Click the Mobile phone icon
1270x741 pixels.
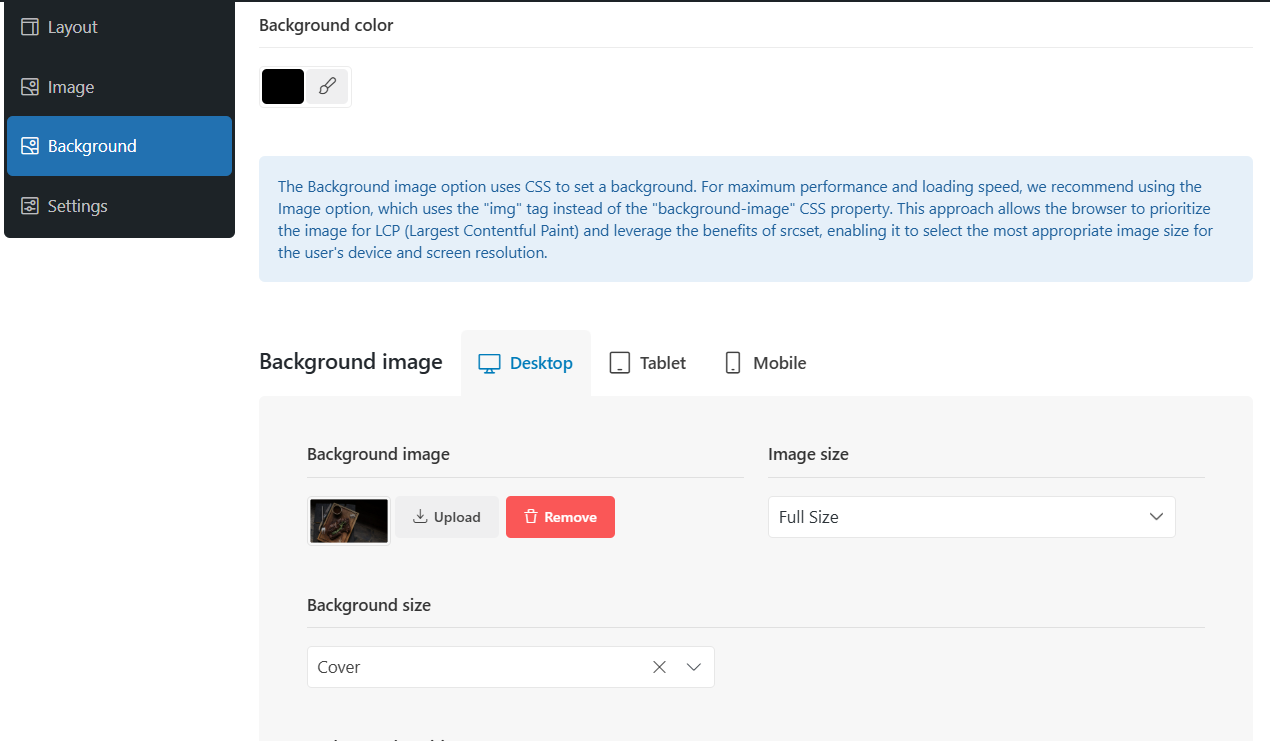click(x=733, y=363)
